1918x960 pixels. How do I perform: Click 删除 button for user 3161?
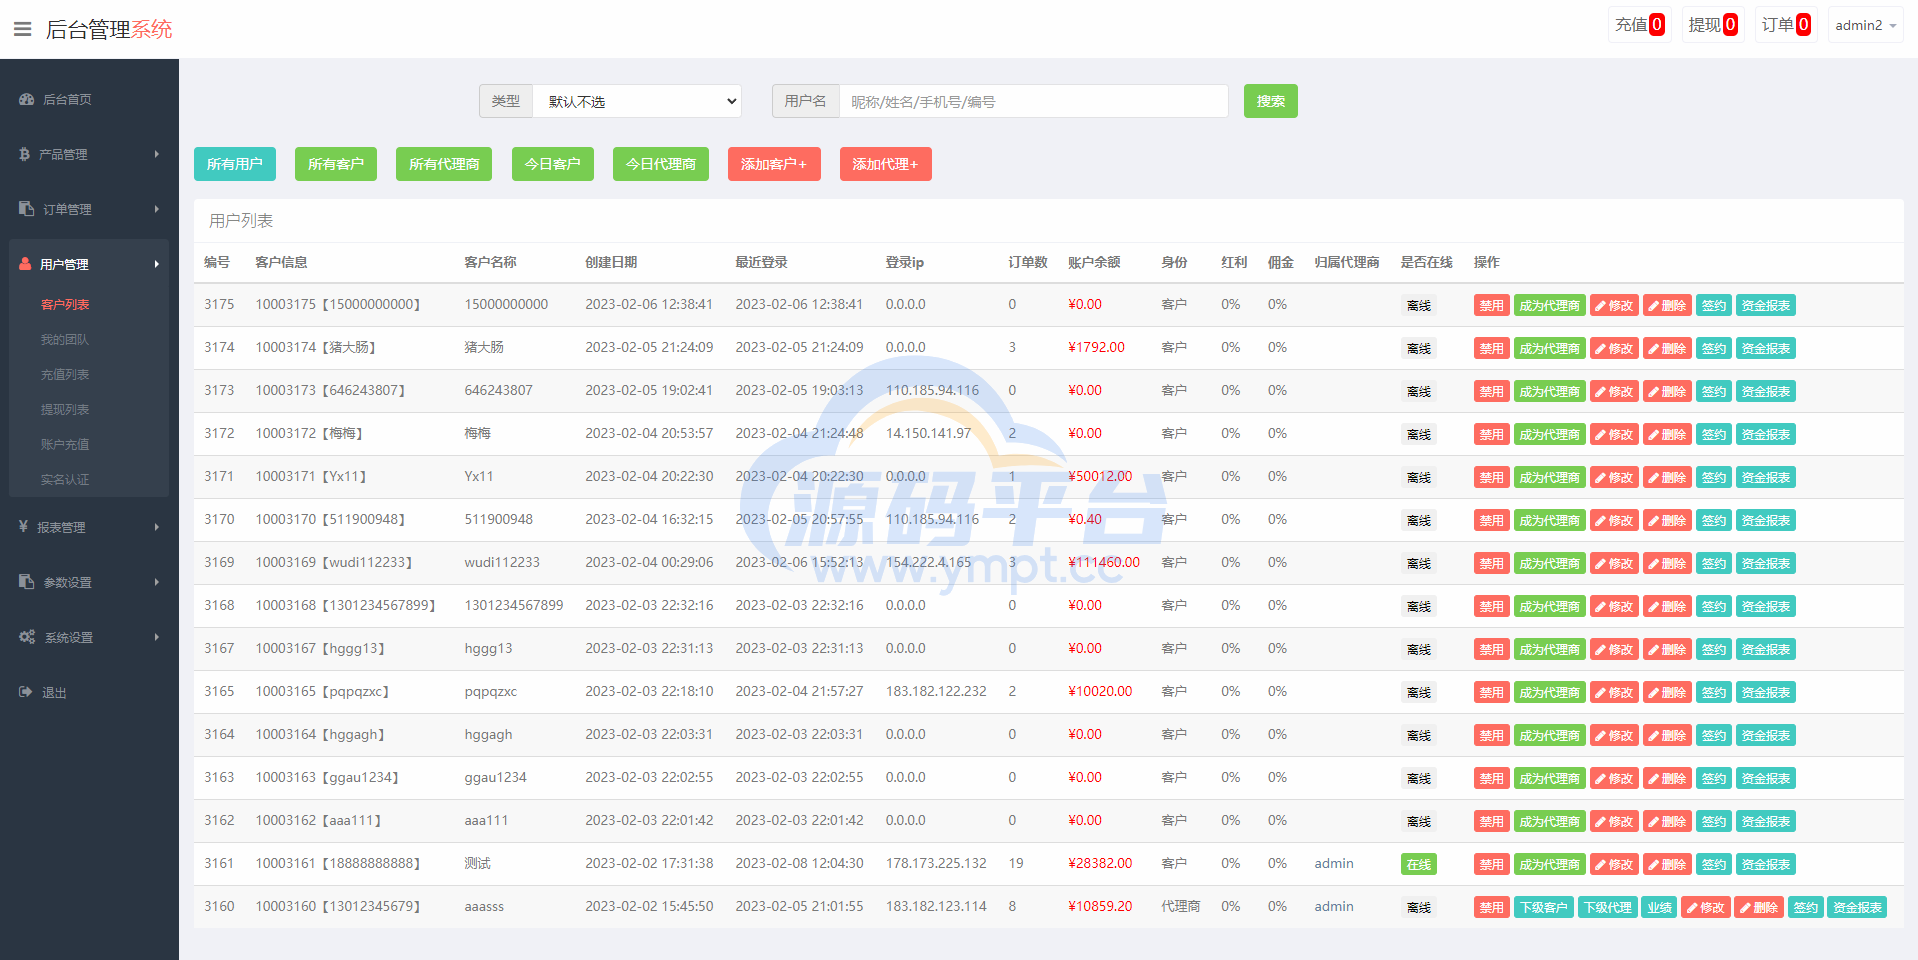[1667, 865]
